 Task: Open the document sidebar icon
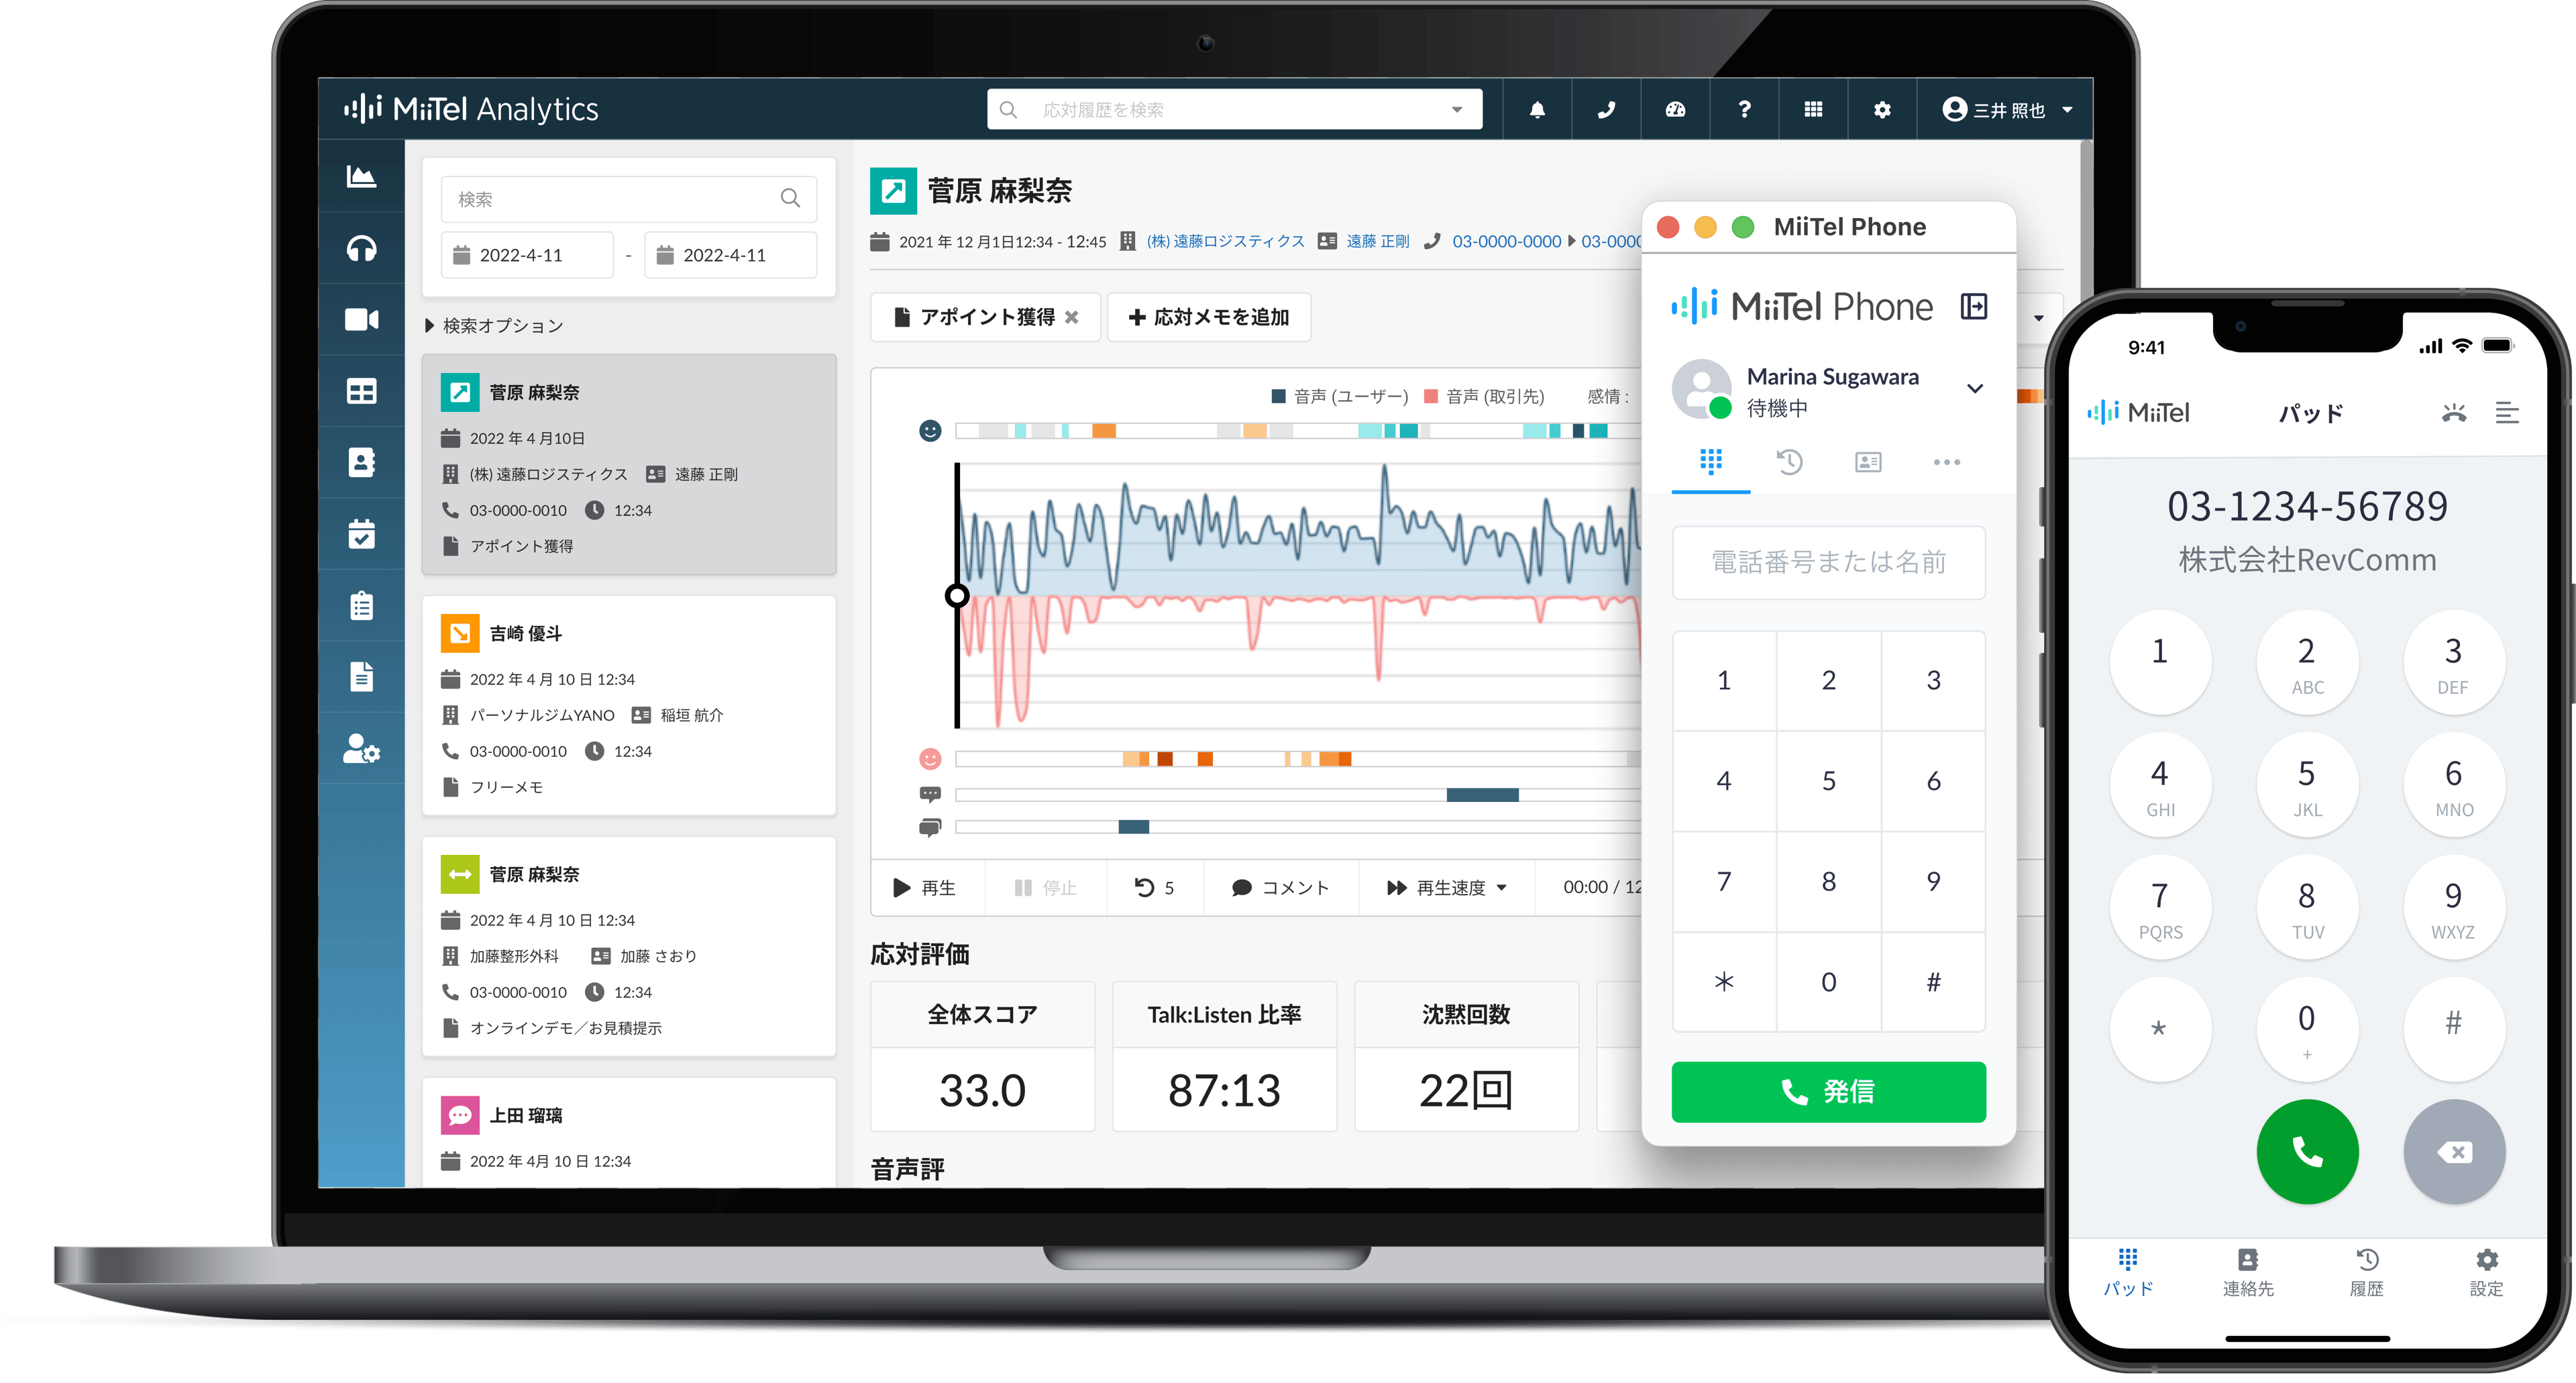tap(361, 677)
